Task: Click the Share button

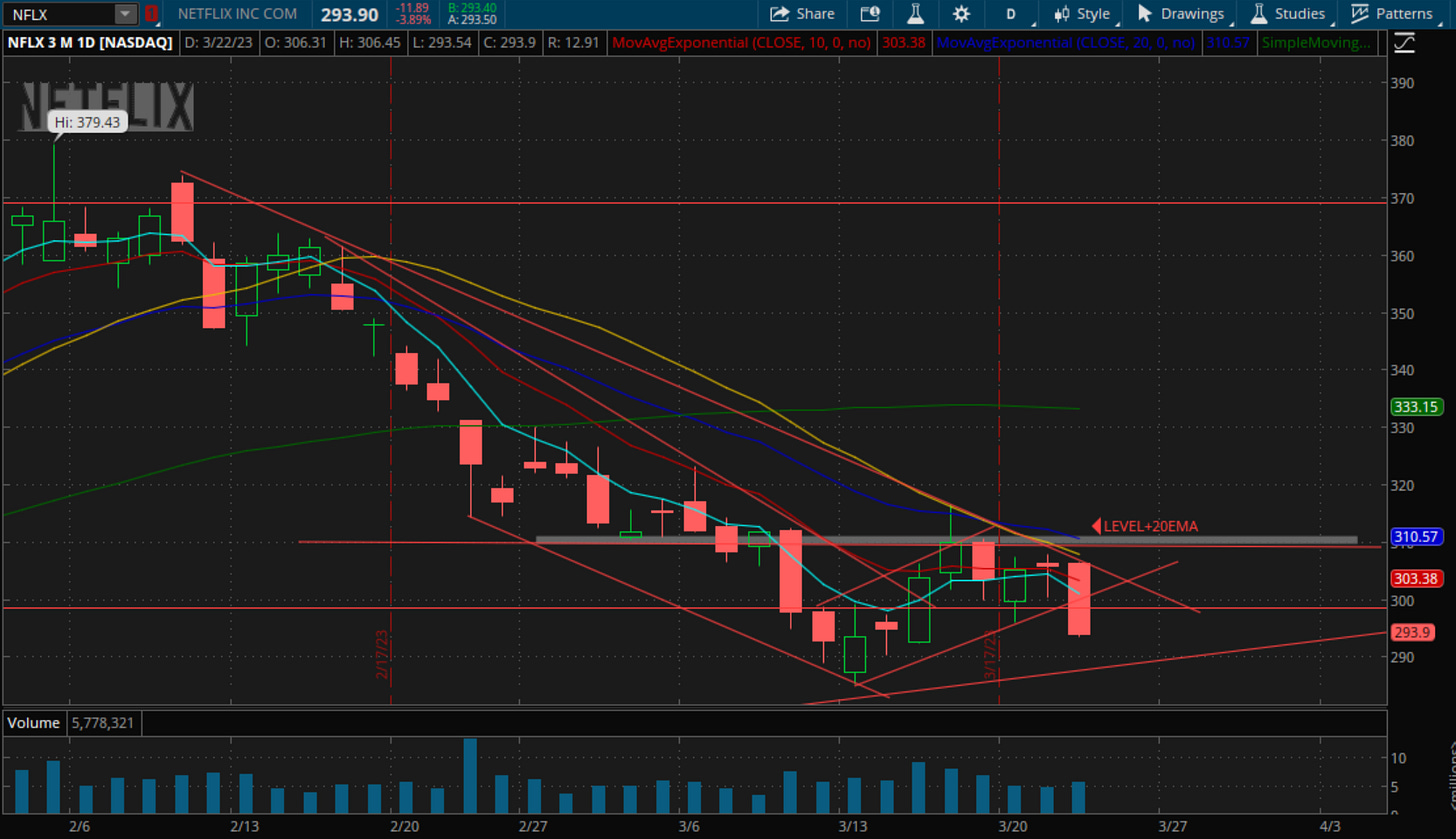Action: (802, 14)
